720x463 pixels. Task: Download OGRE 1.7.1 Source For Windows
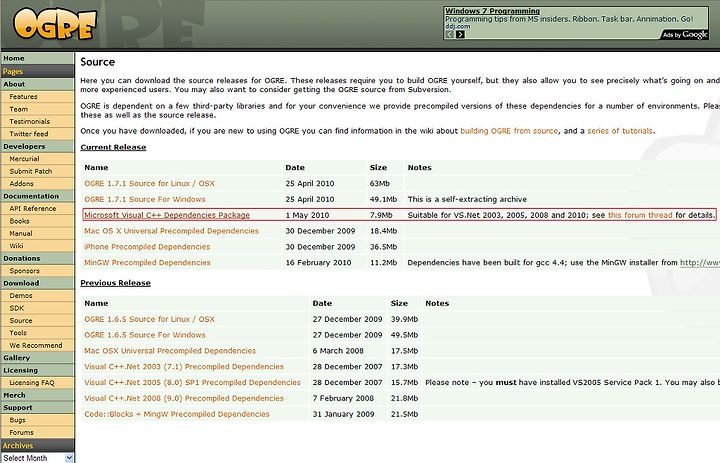(x=145, y=199)
